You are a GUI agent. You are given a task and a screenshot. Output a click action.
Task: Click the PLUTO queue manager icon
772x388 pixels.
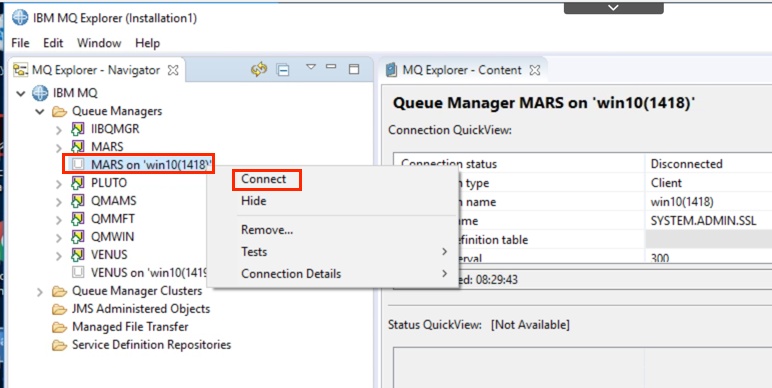pos(78,183)
